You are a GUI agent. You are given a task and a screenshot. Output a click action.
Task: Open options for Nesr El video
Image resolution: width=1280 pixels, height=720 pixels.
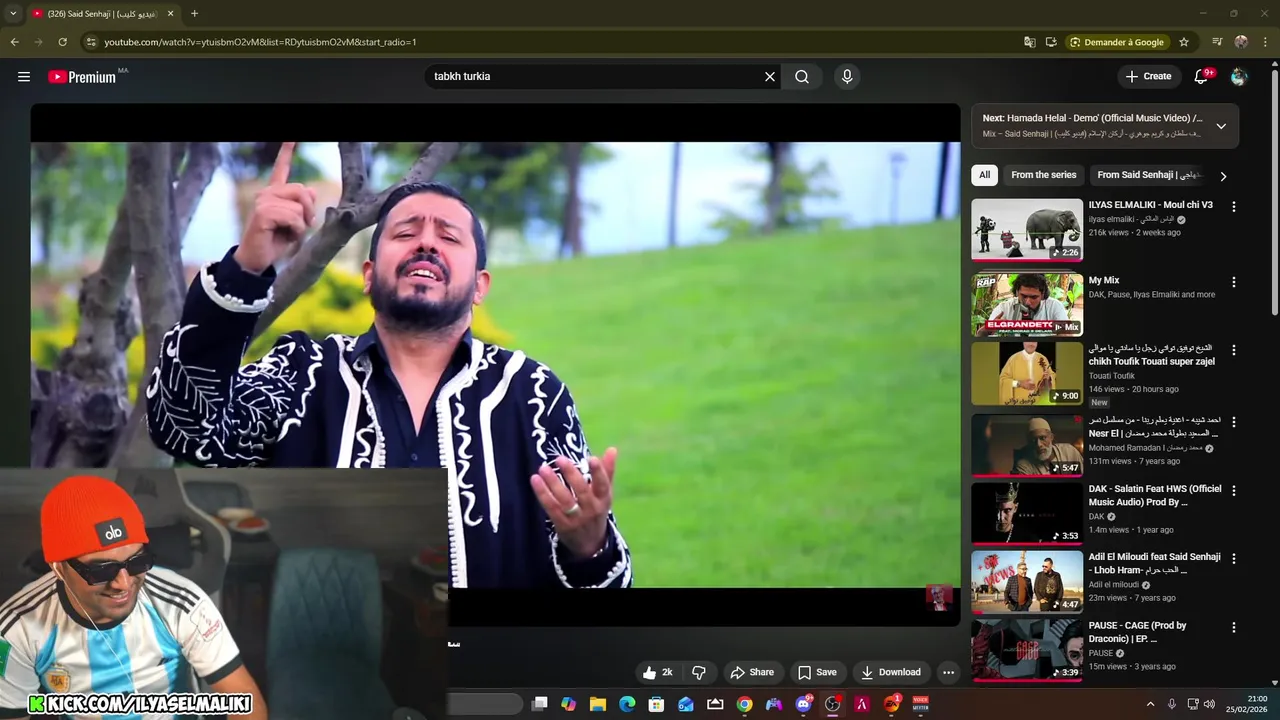coord(1233,422)
